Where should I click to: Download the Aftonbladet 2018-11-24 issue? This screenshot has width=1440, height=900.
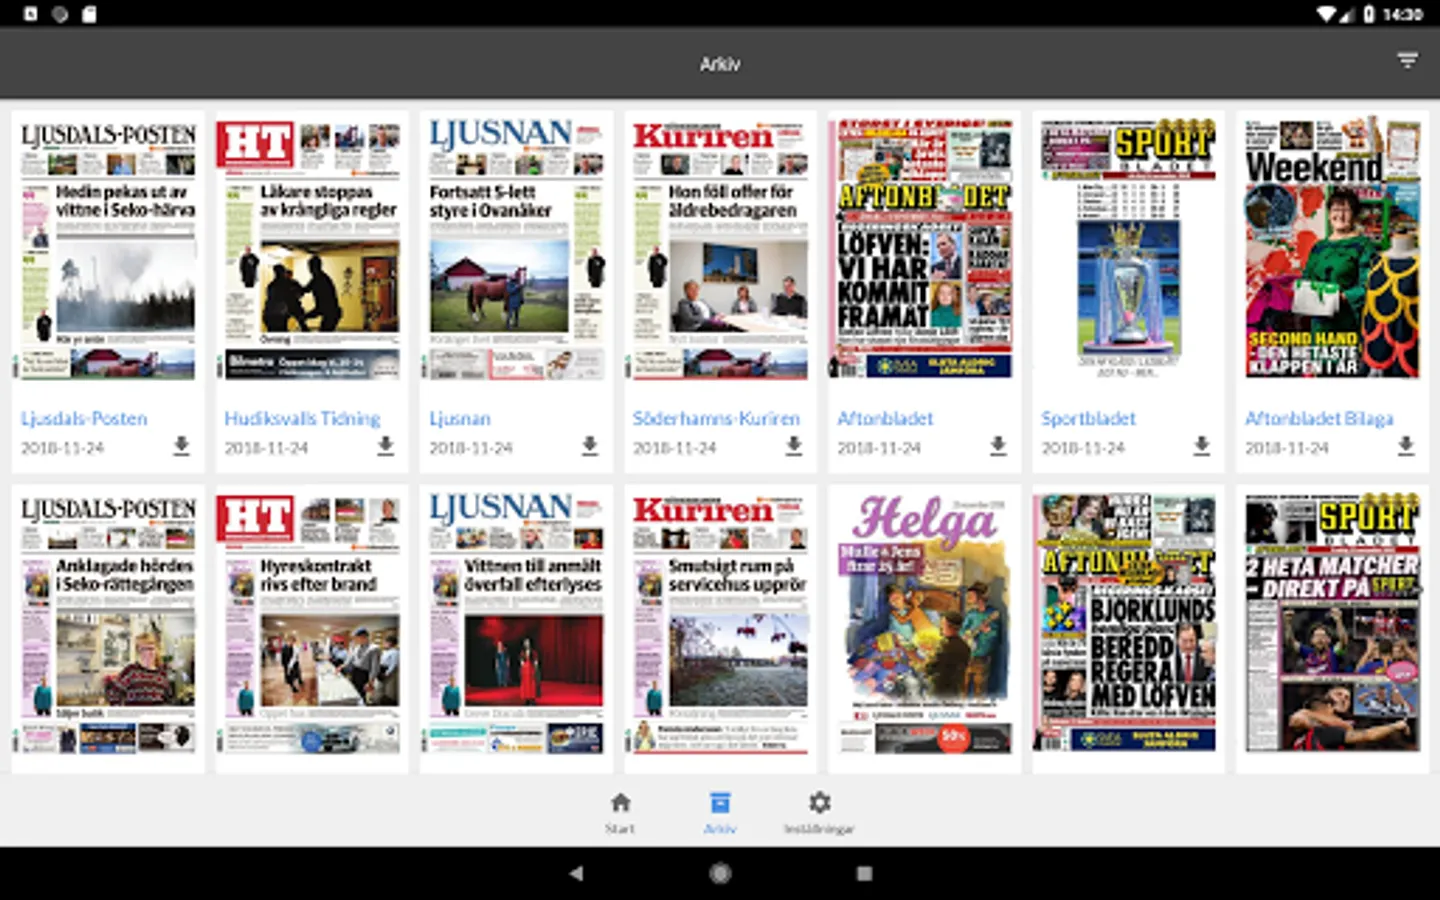pos(998,446)
